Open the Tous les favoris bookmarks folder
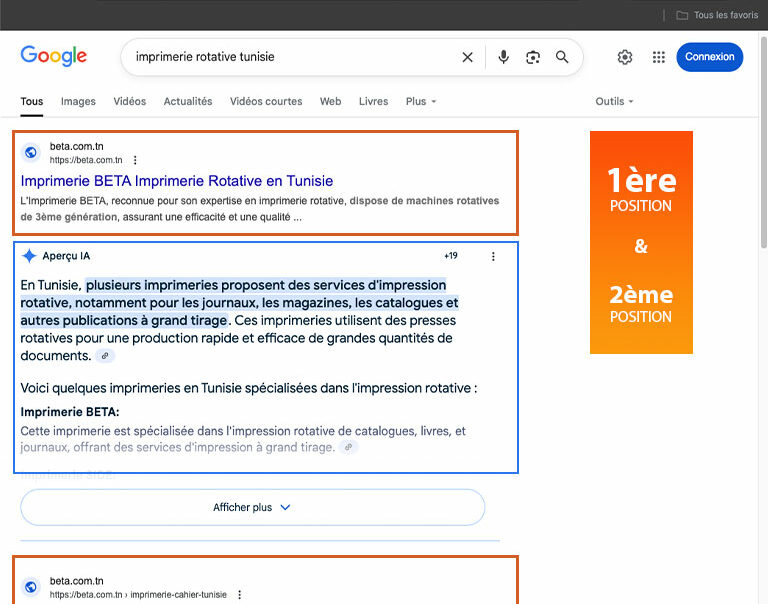Image resolution: width=768 pixels, height=604 pixels. 717,15
